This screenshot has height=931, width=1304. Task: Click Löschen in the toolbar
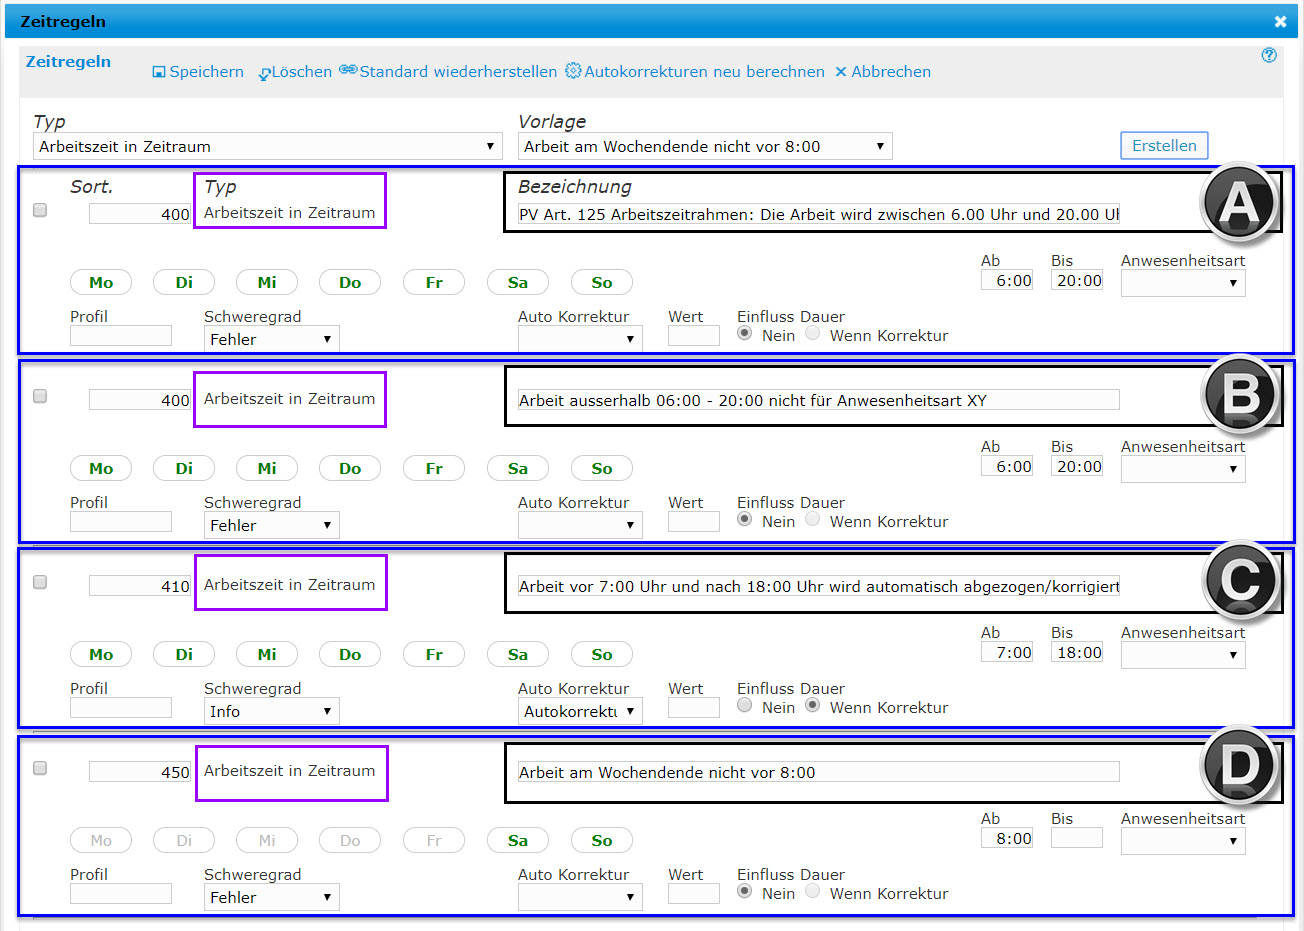click(295, 72)
